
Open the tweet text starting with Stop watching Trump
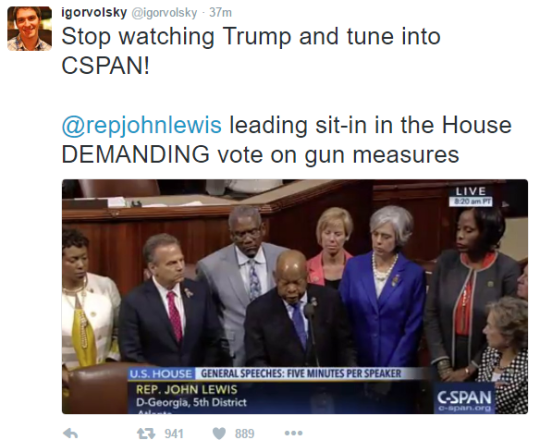click(x=251, y=50)
